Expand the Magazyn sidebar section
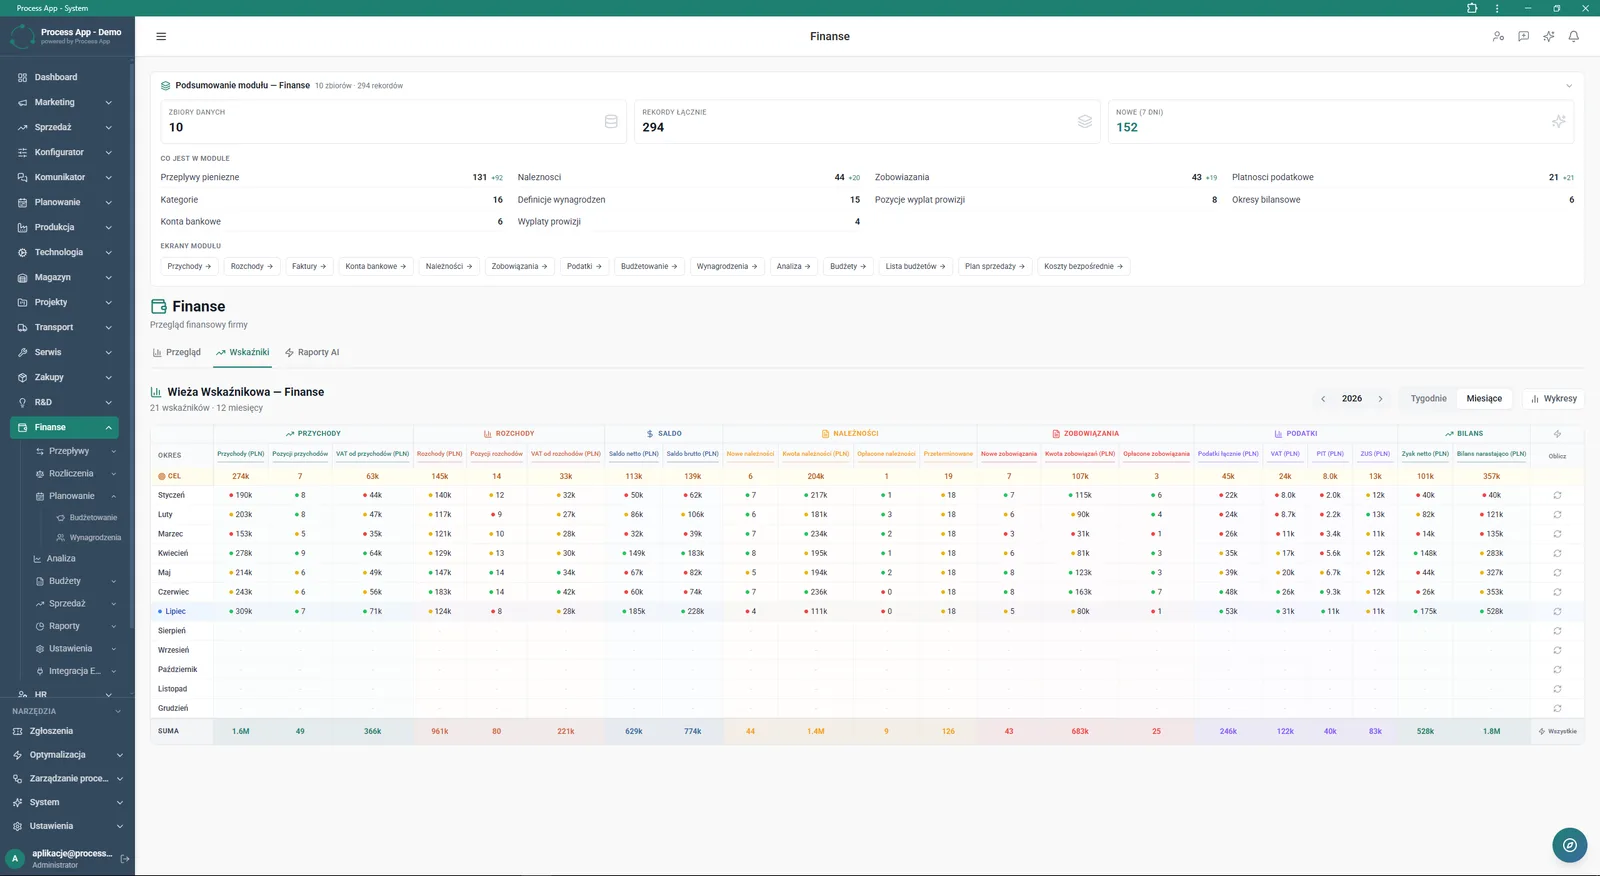 click(65, 277)
